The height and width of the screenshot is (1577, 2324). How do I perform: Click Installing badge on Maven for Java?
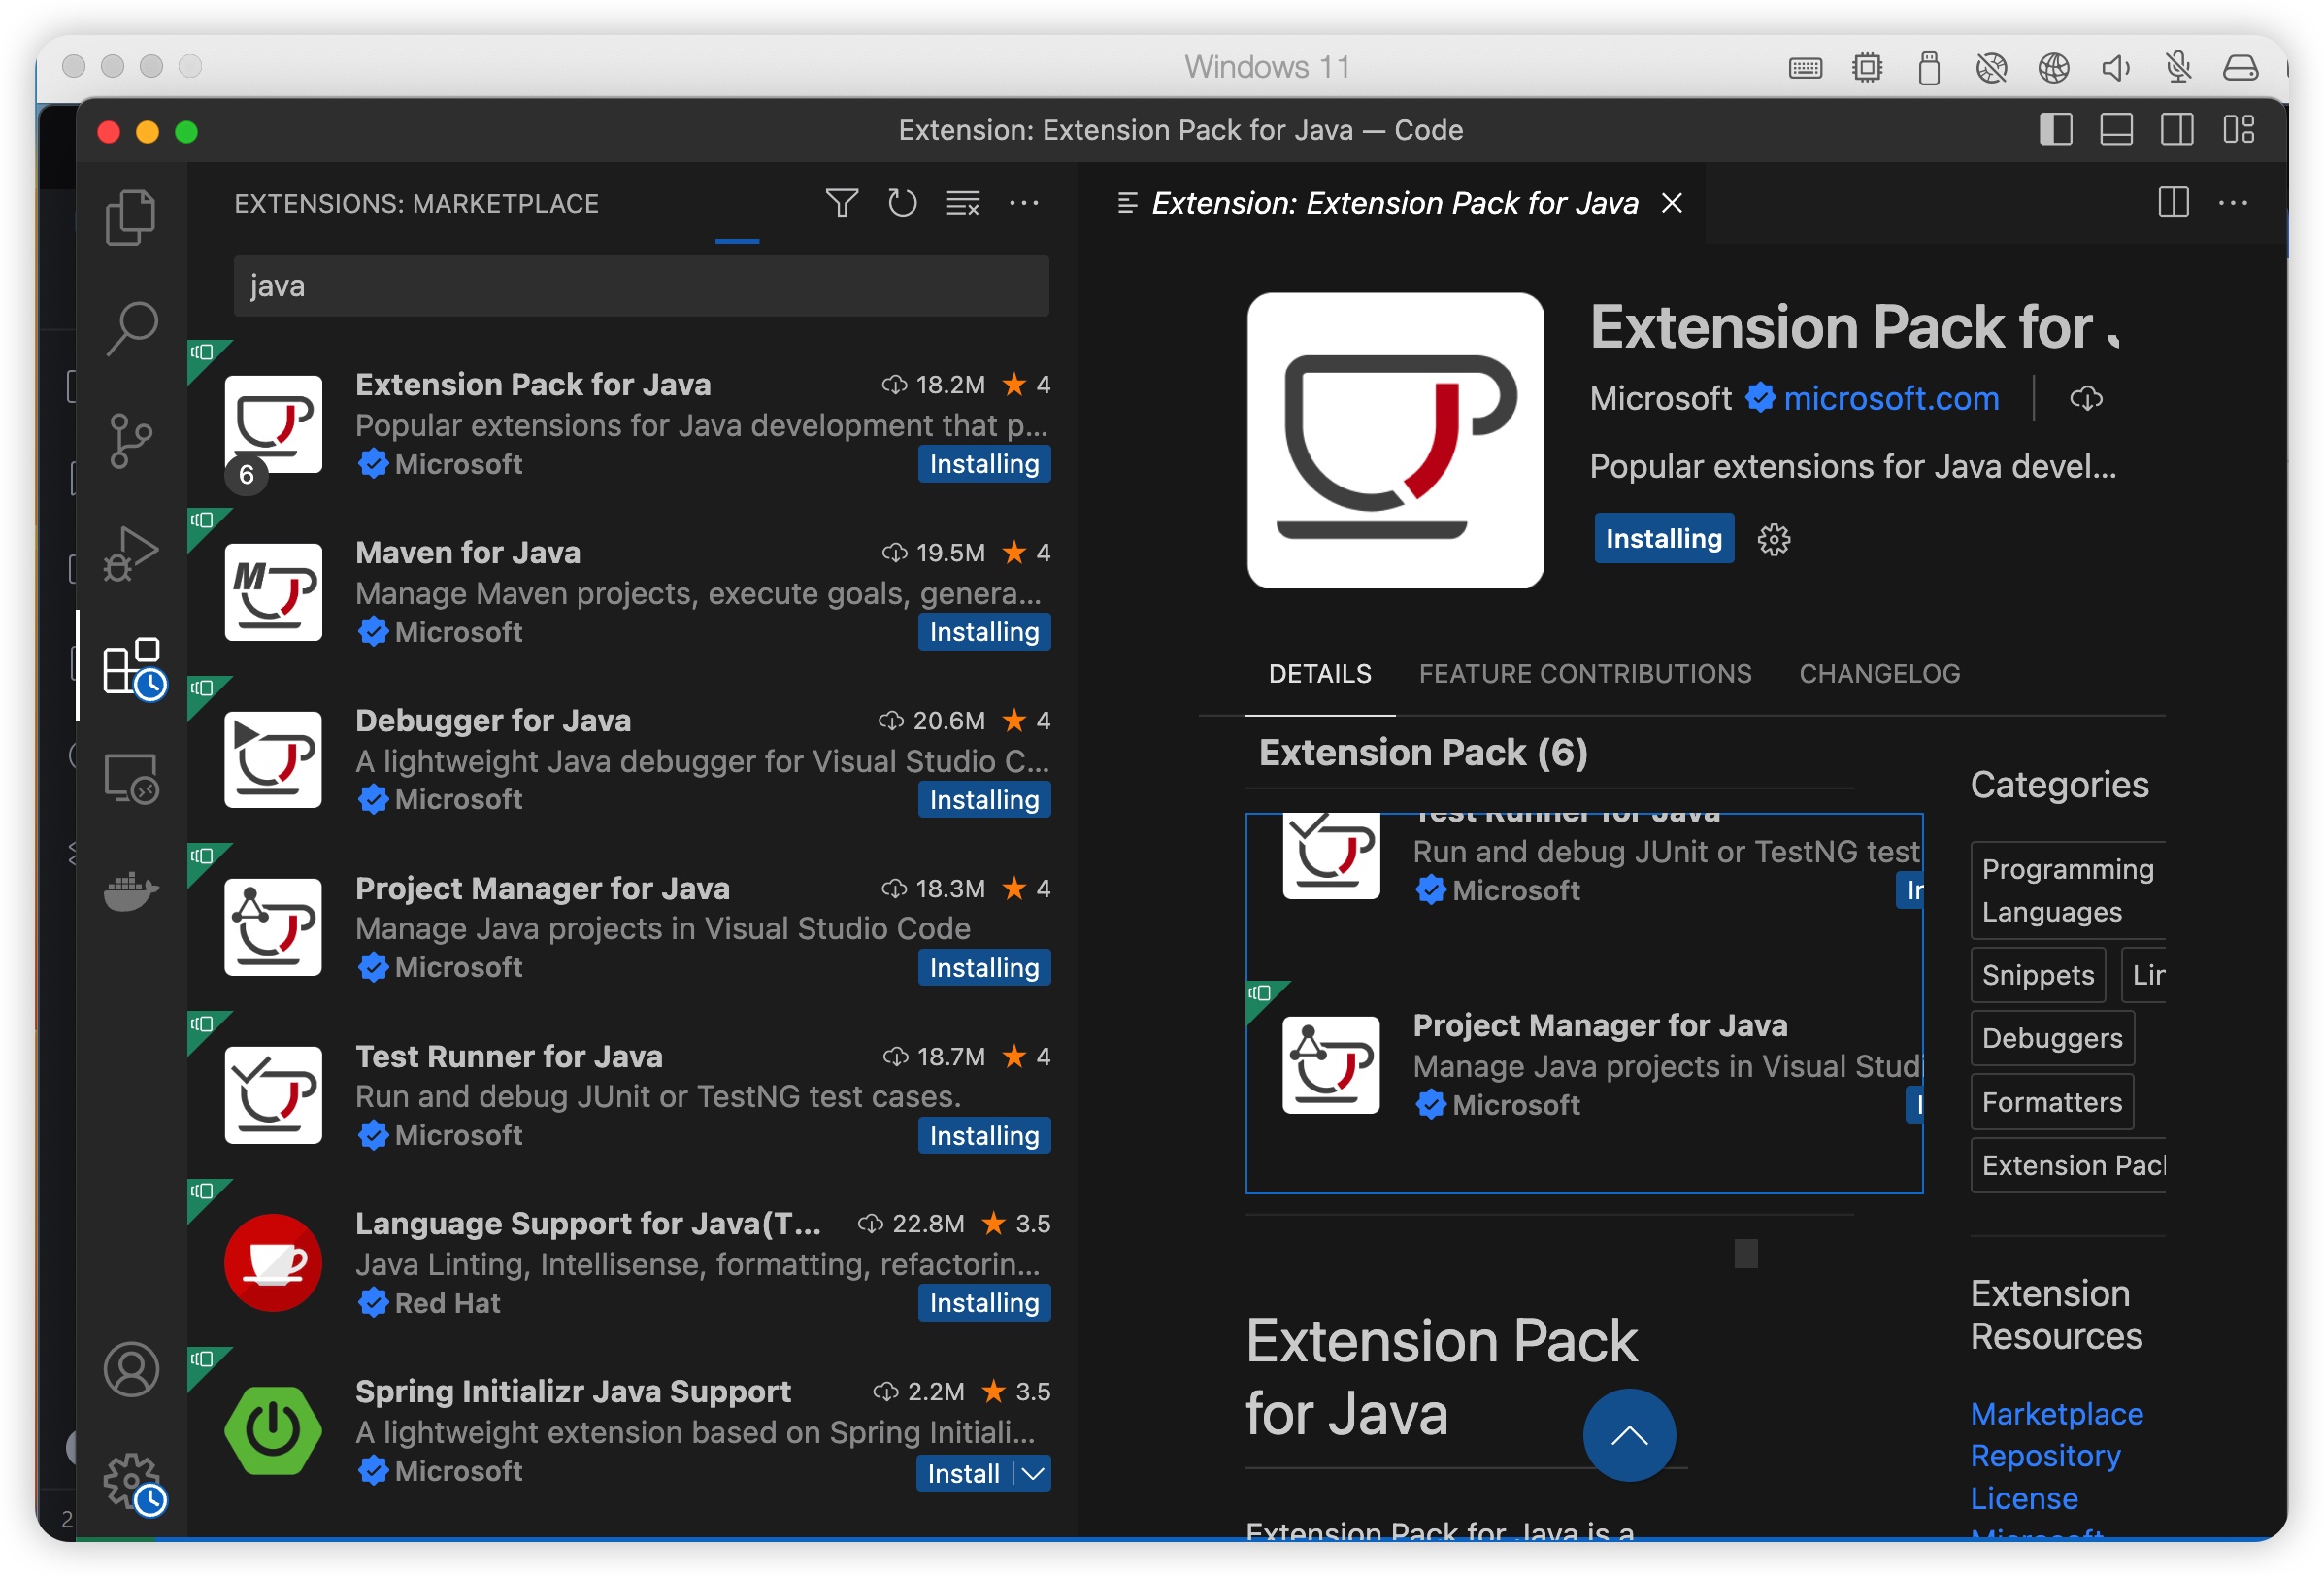(x=984, y=632)
